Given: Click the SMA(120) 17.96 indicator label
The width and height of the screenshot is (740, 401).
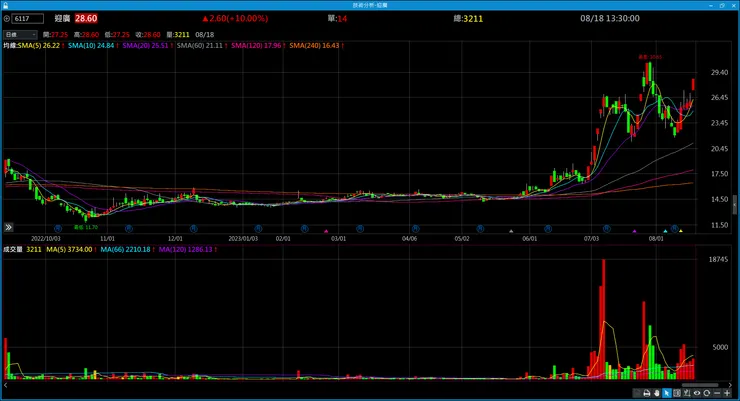Looking at the screenshot, I should pyautogui.click(x=256, y=46).
